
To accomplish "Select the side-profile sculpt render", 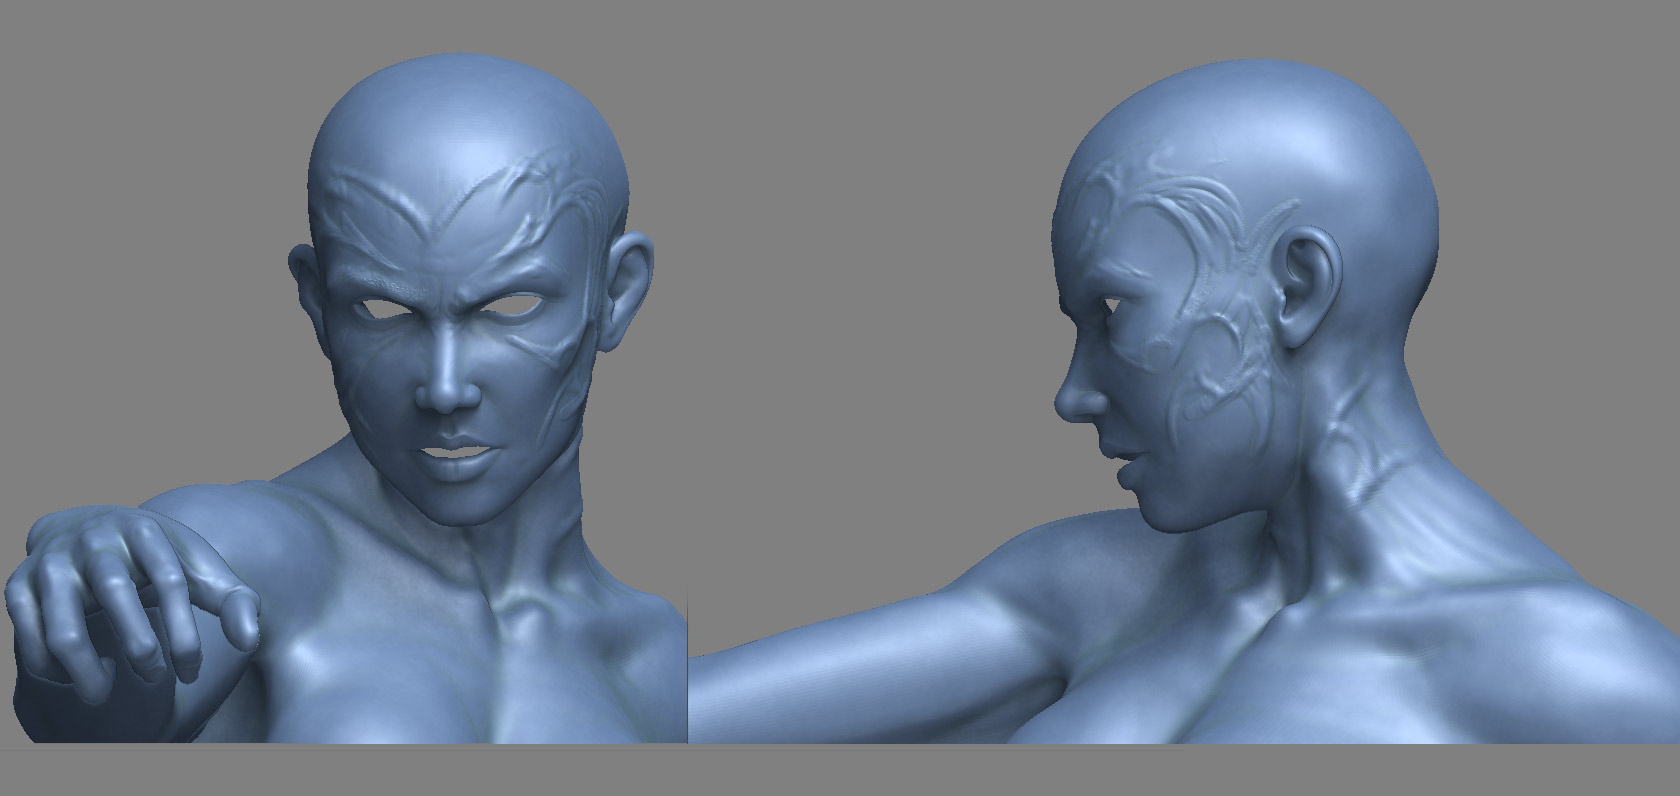I will [1184, 402].
